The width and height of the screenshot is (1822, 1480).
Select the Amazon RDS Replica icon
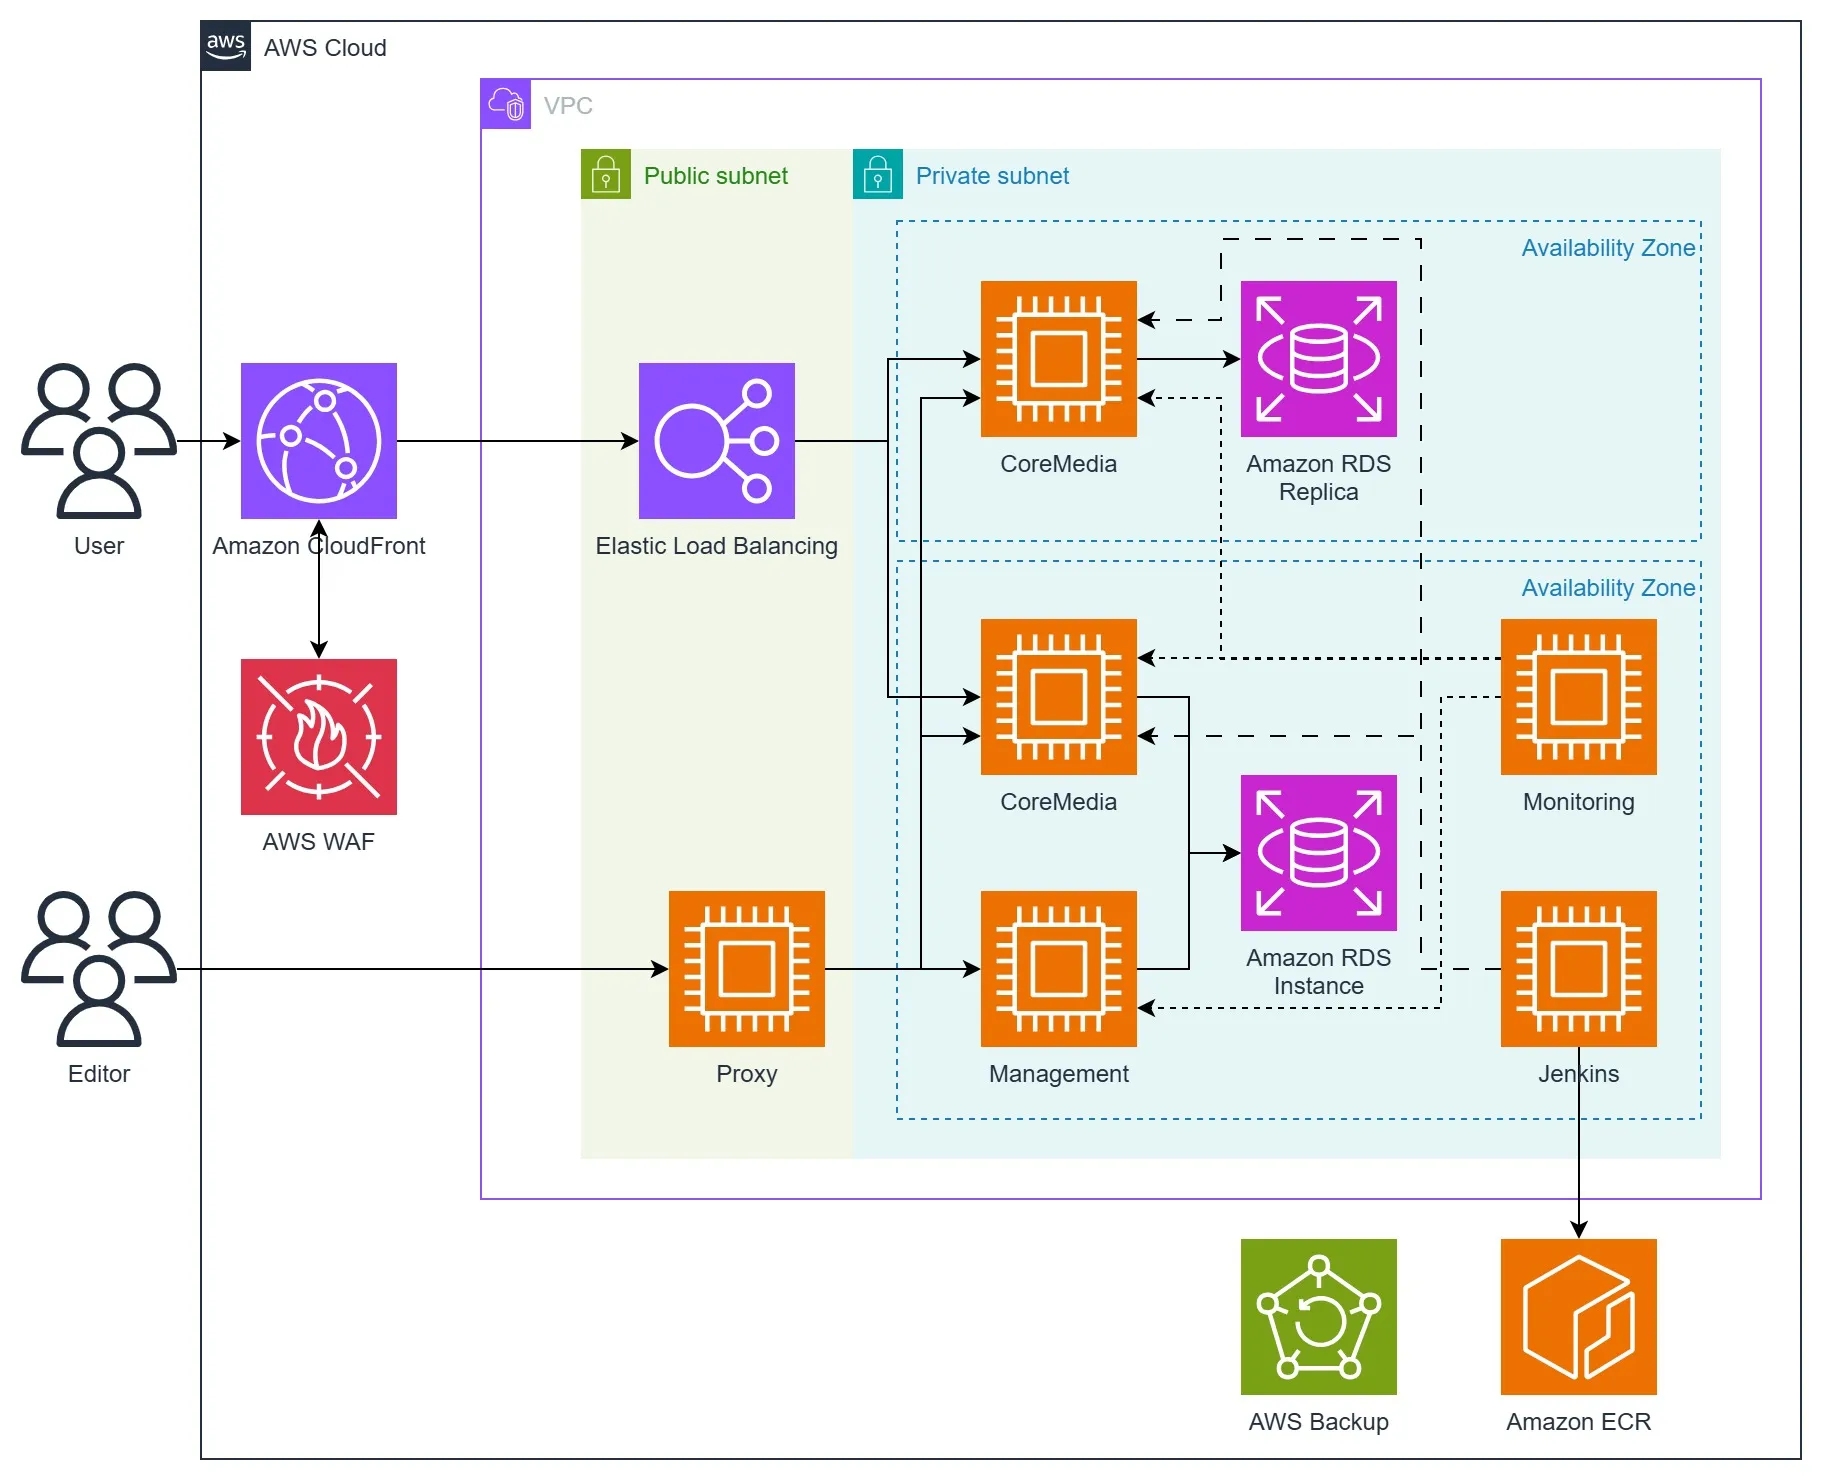[x=1319, y=359]
